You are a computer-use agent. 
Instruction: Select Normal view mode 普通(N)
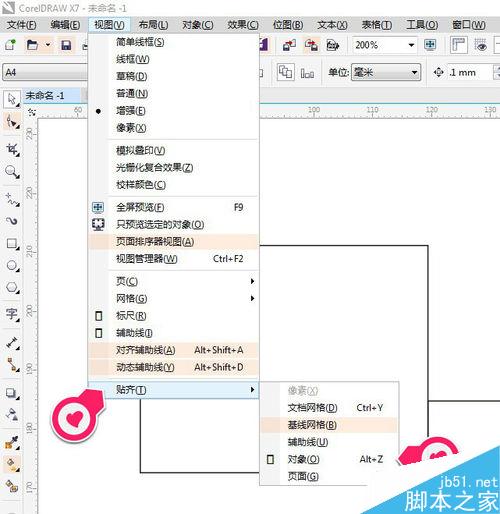(x=173, y=94)
